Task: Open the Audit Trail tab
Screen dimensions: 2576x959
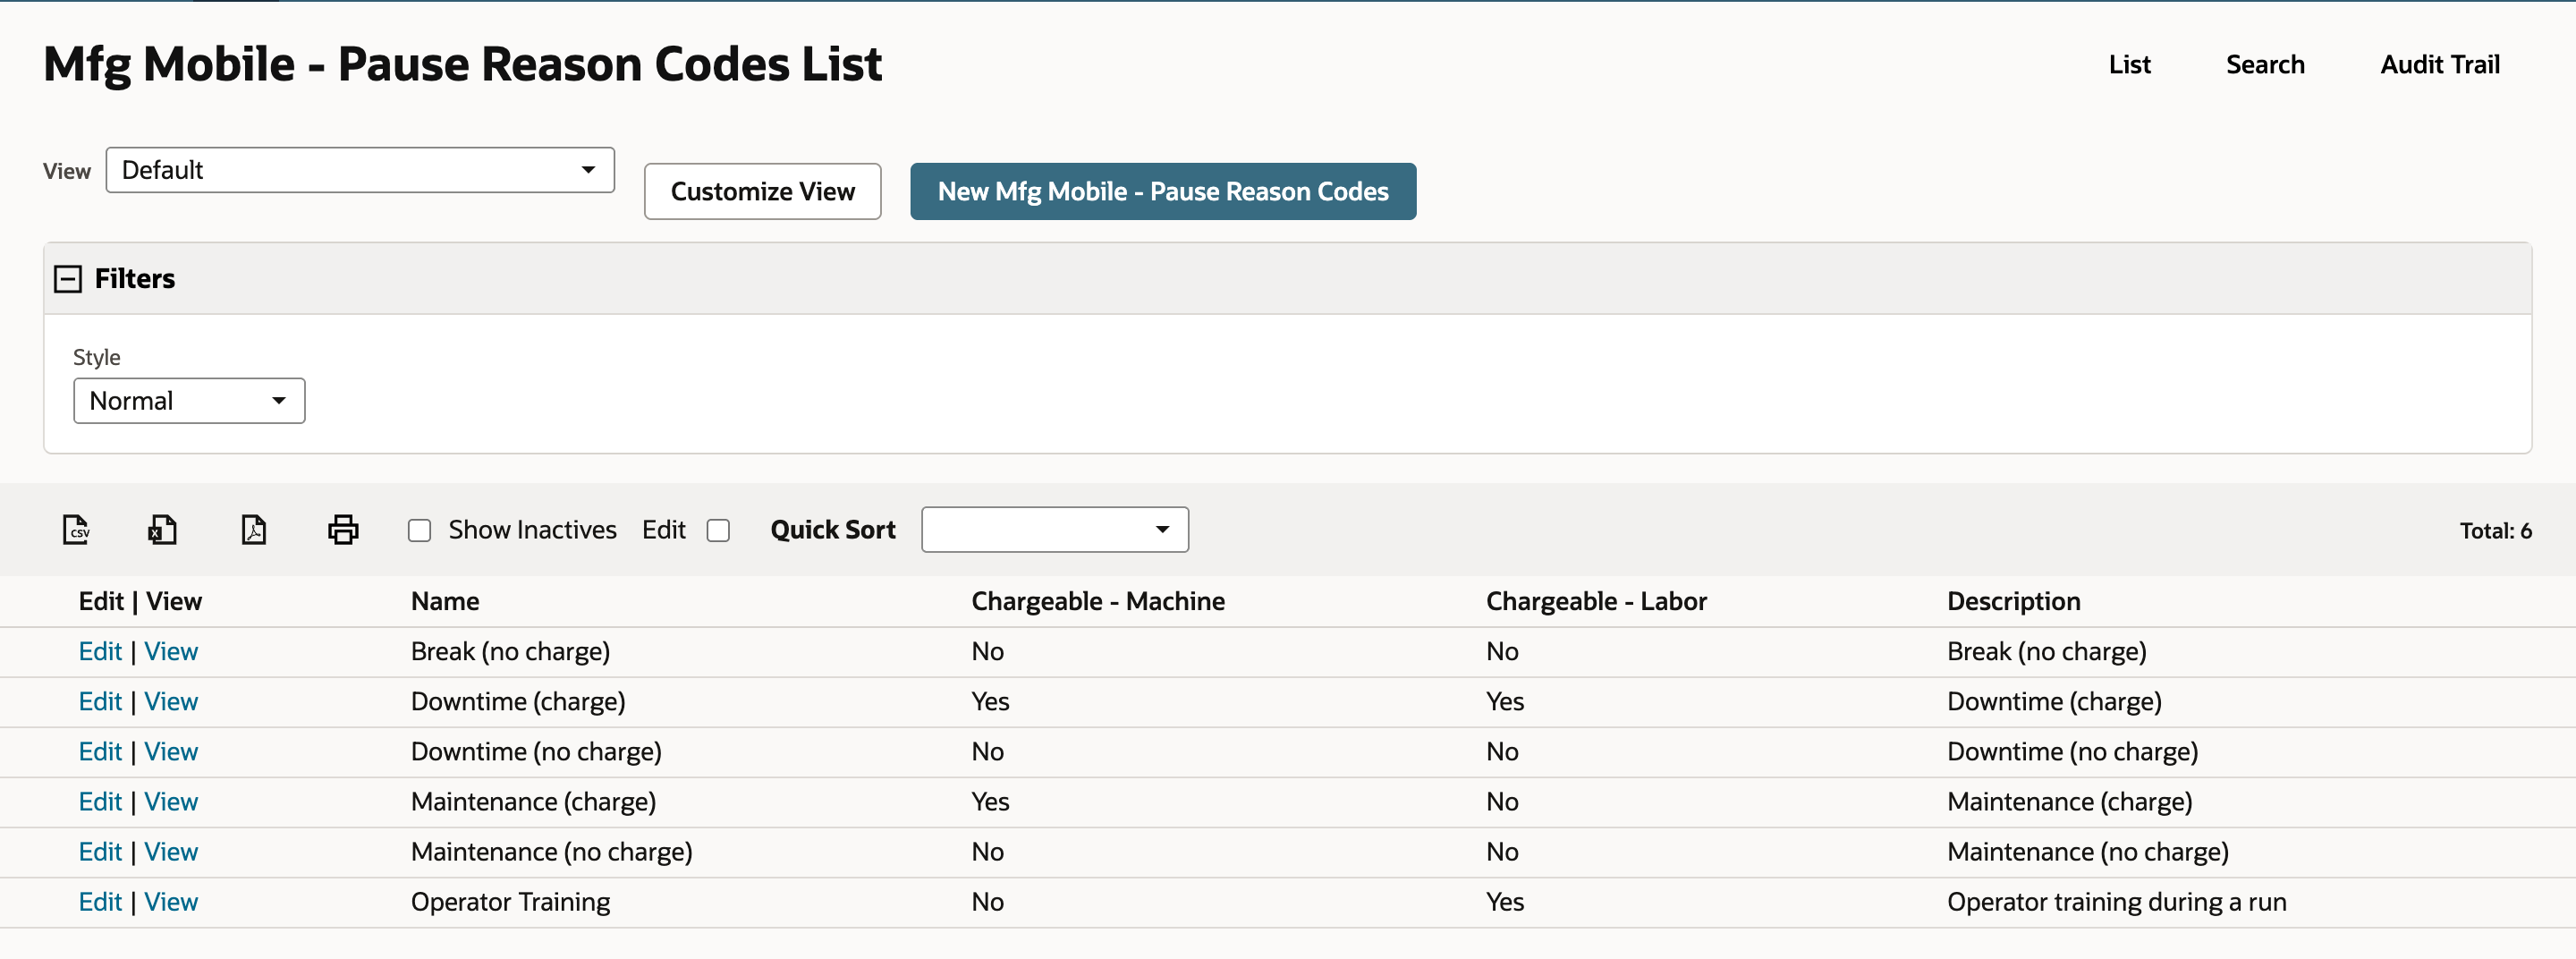Action: pyautogui.click(x=2440, y=65)
